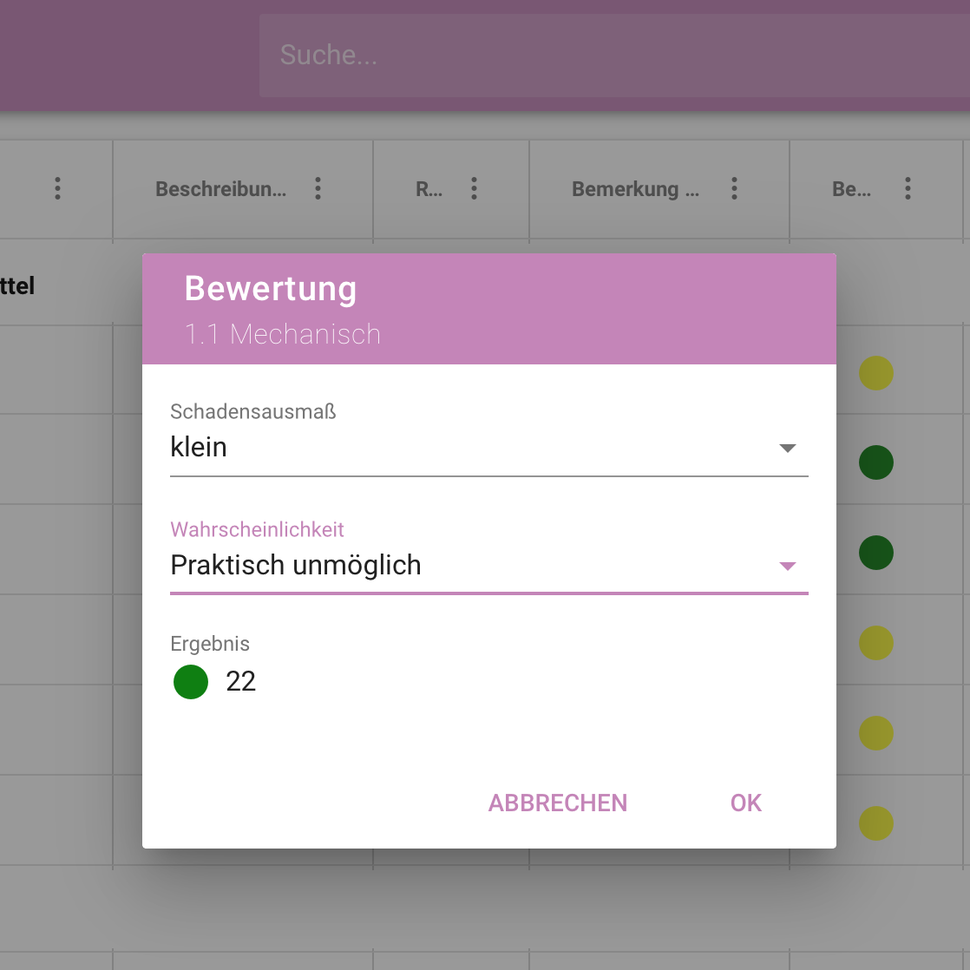Click the 1.1 Mechanisch dialog subtitle
Viewport: 970px width, 970px height.
282,334
